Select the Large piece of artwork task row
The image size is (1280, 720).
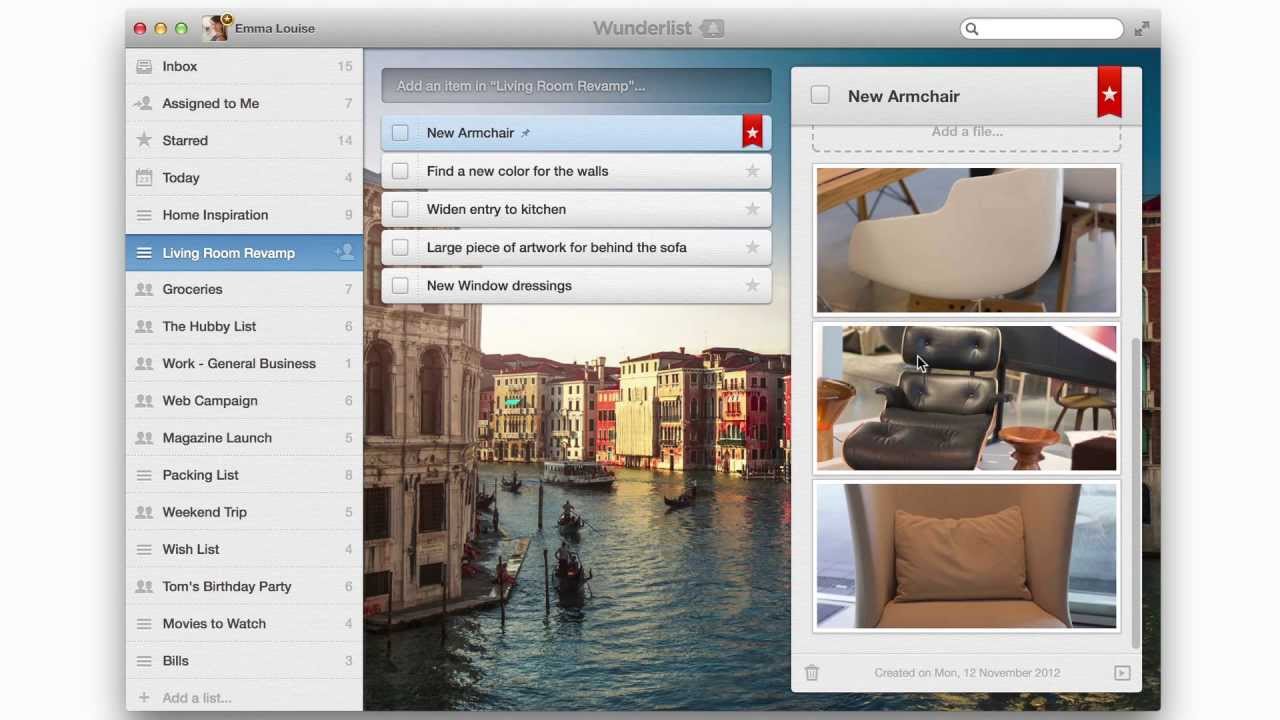pos(576,247)
